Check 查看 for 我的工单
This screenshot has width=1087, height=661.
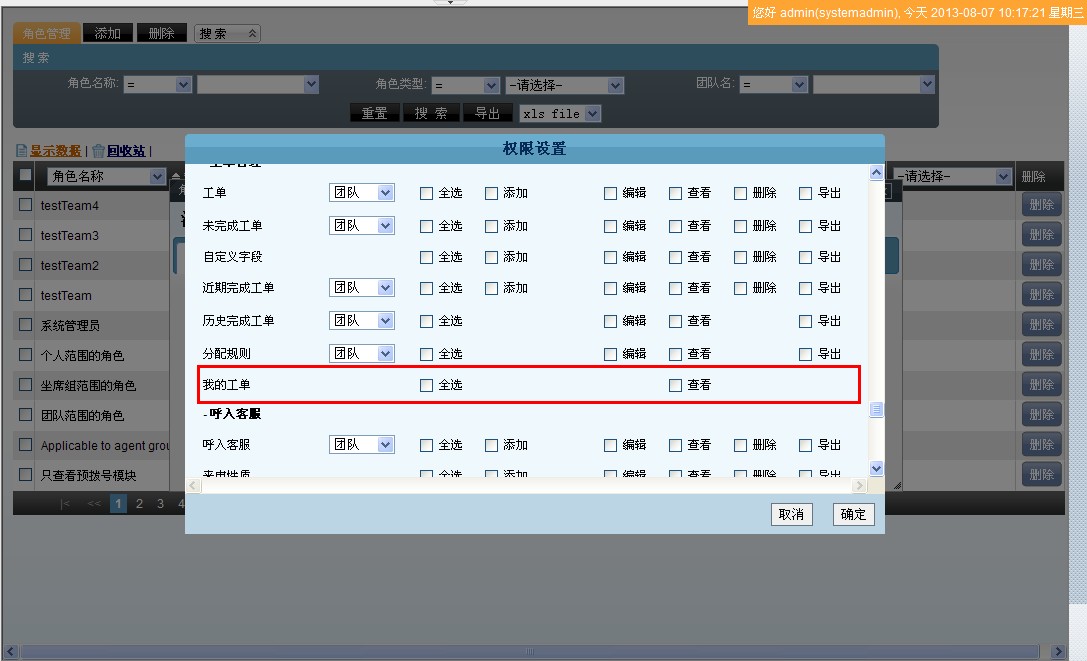point(676,385)
